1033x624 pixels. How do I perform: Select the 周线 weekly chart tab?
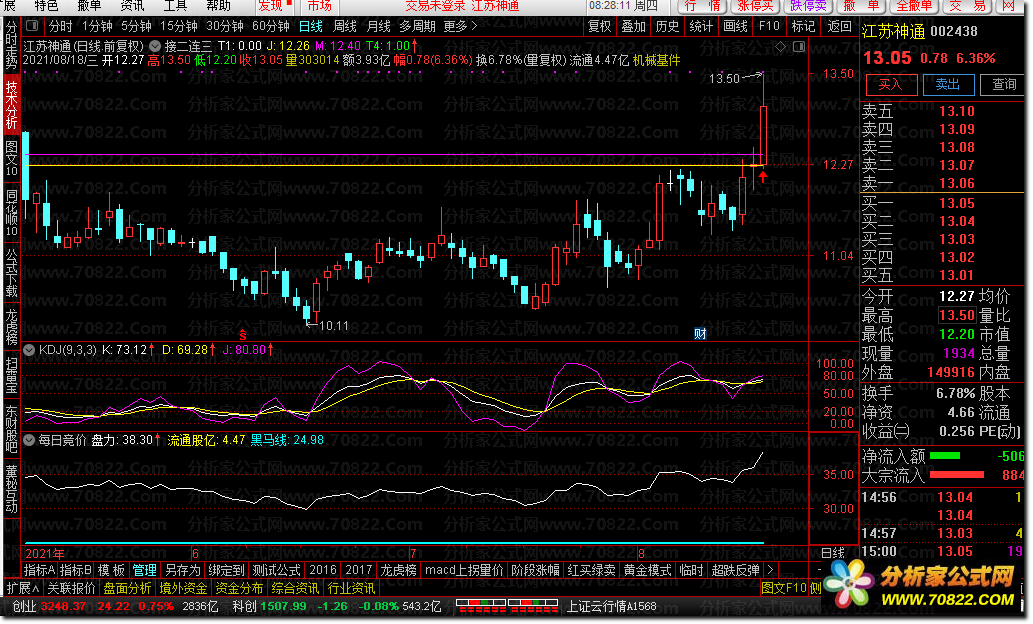pos(345,26)
